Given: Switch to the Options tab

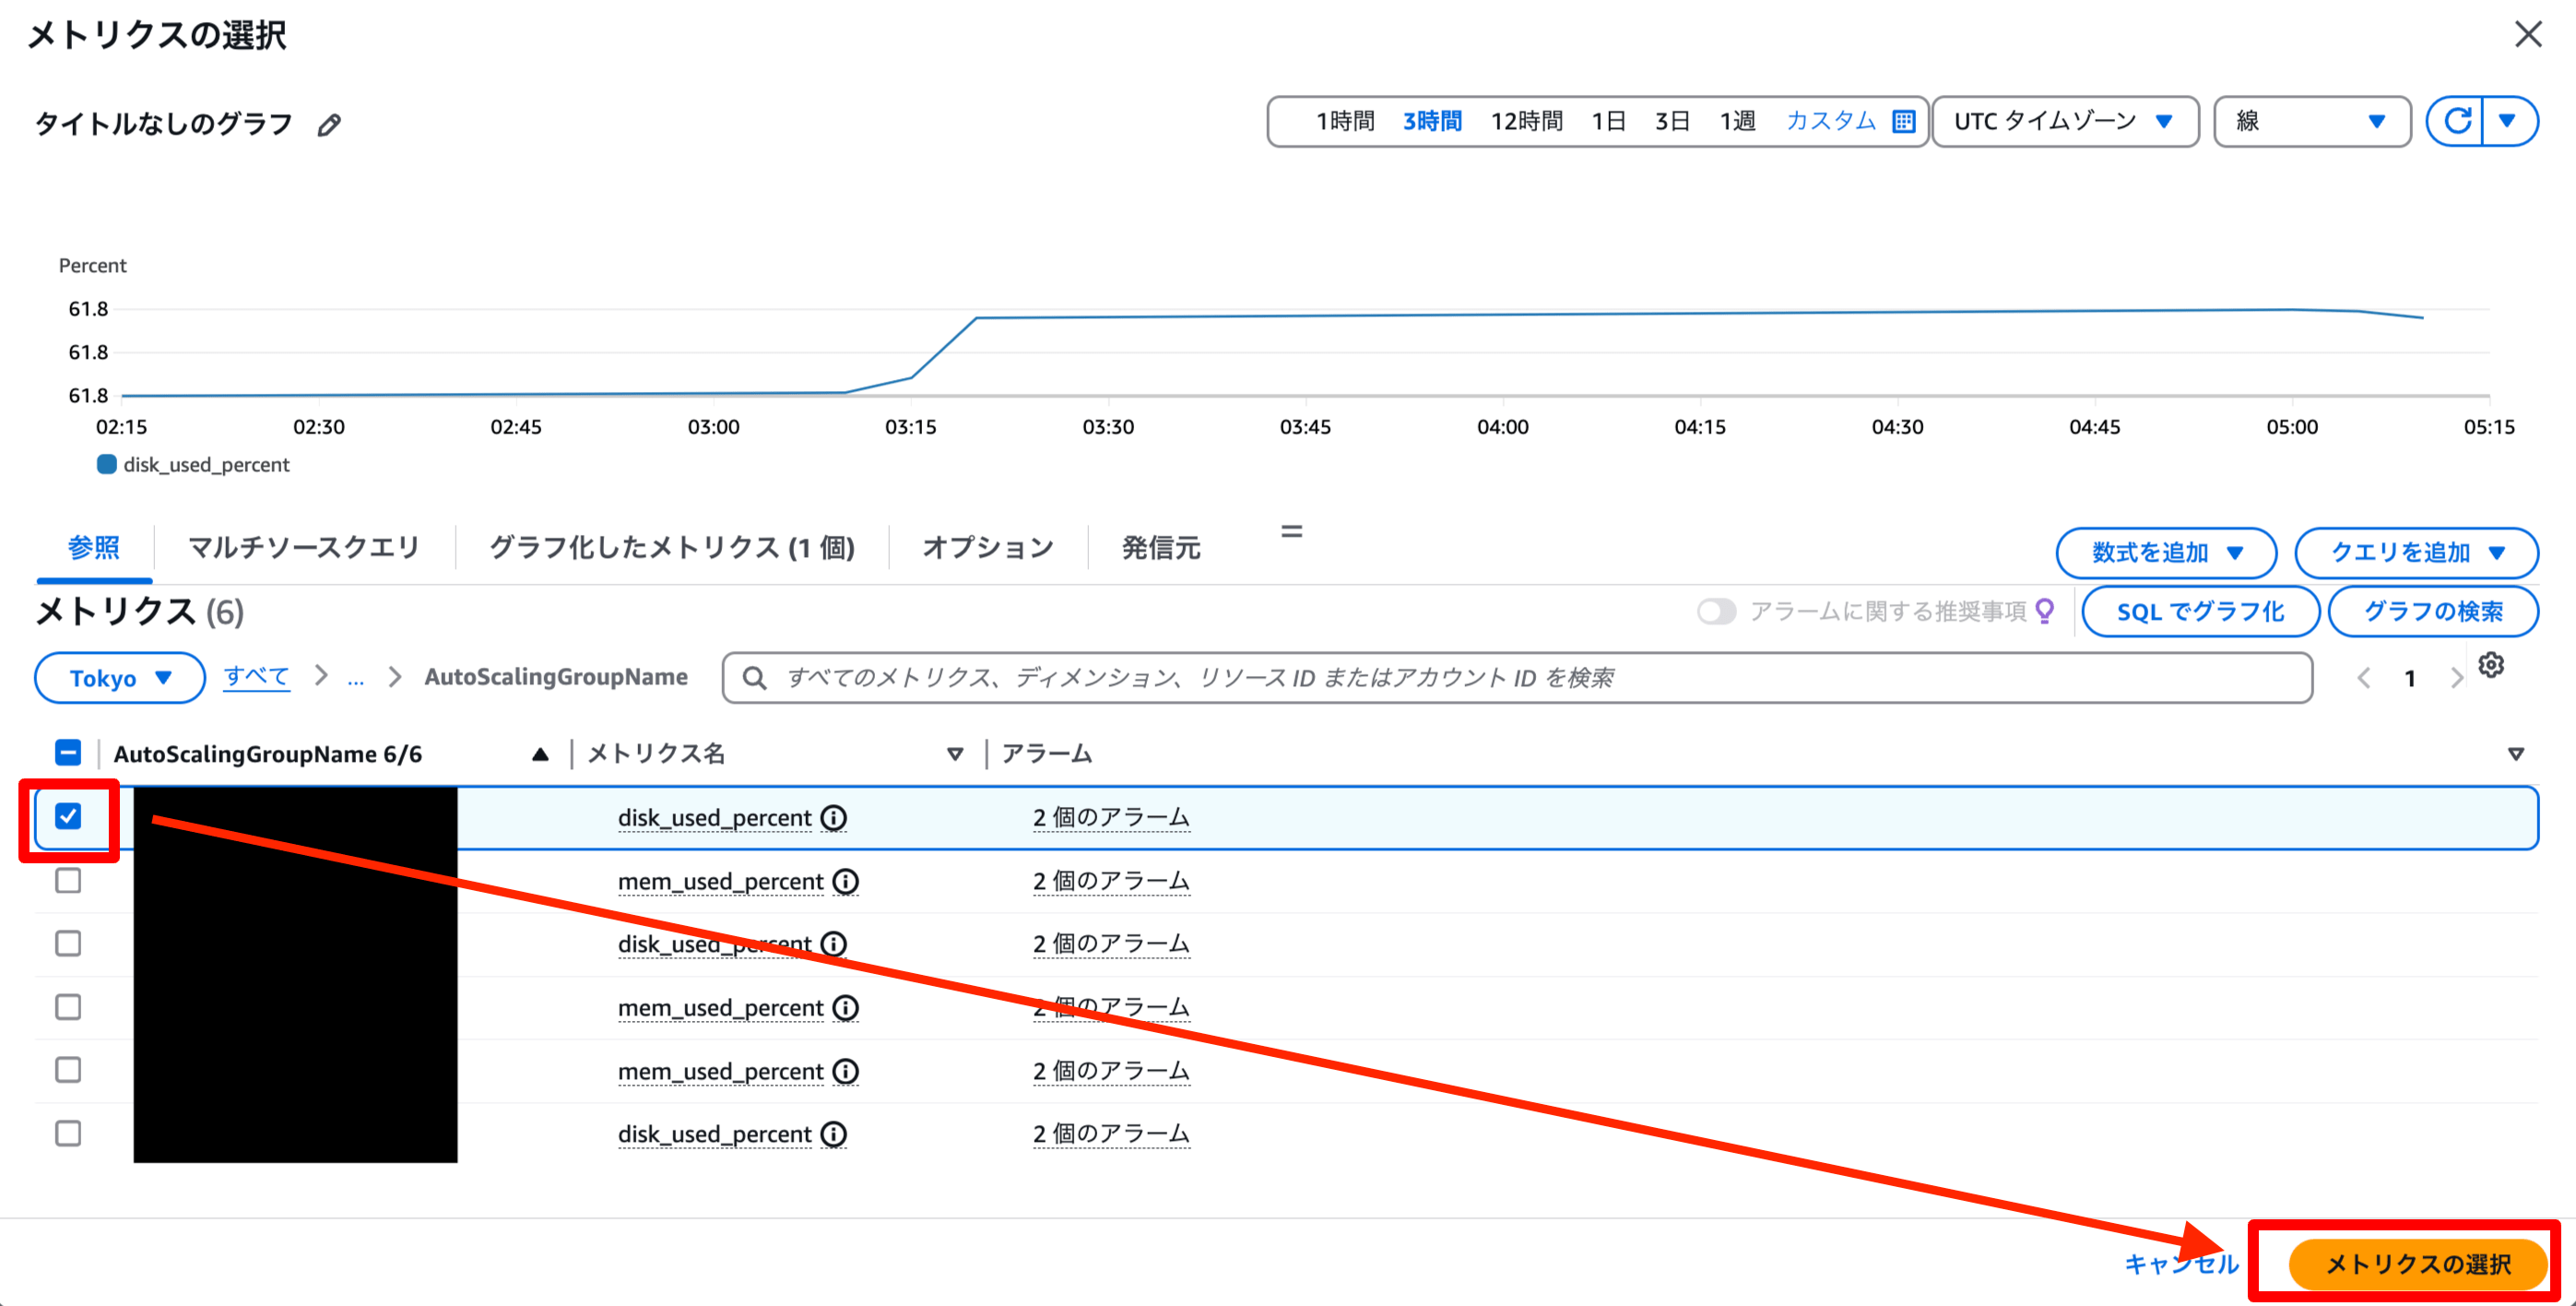Looking at the screenshot, I should (x=987, y=548).
